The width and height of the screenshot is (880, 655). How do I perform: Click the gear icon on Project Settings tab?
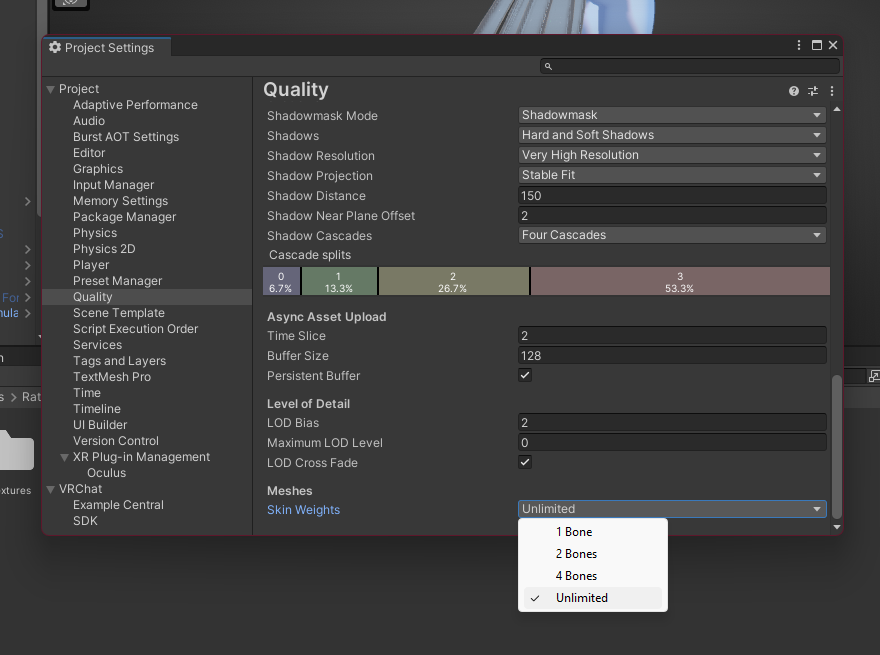click(55, 47)
